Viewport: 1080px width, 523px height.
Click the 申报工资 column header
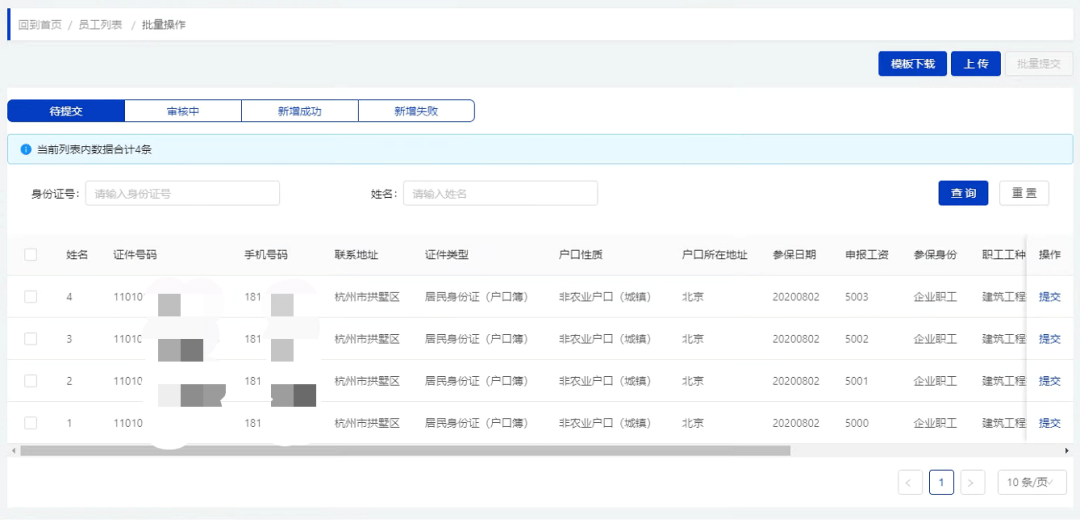(x=866, y=255)
